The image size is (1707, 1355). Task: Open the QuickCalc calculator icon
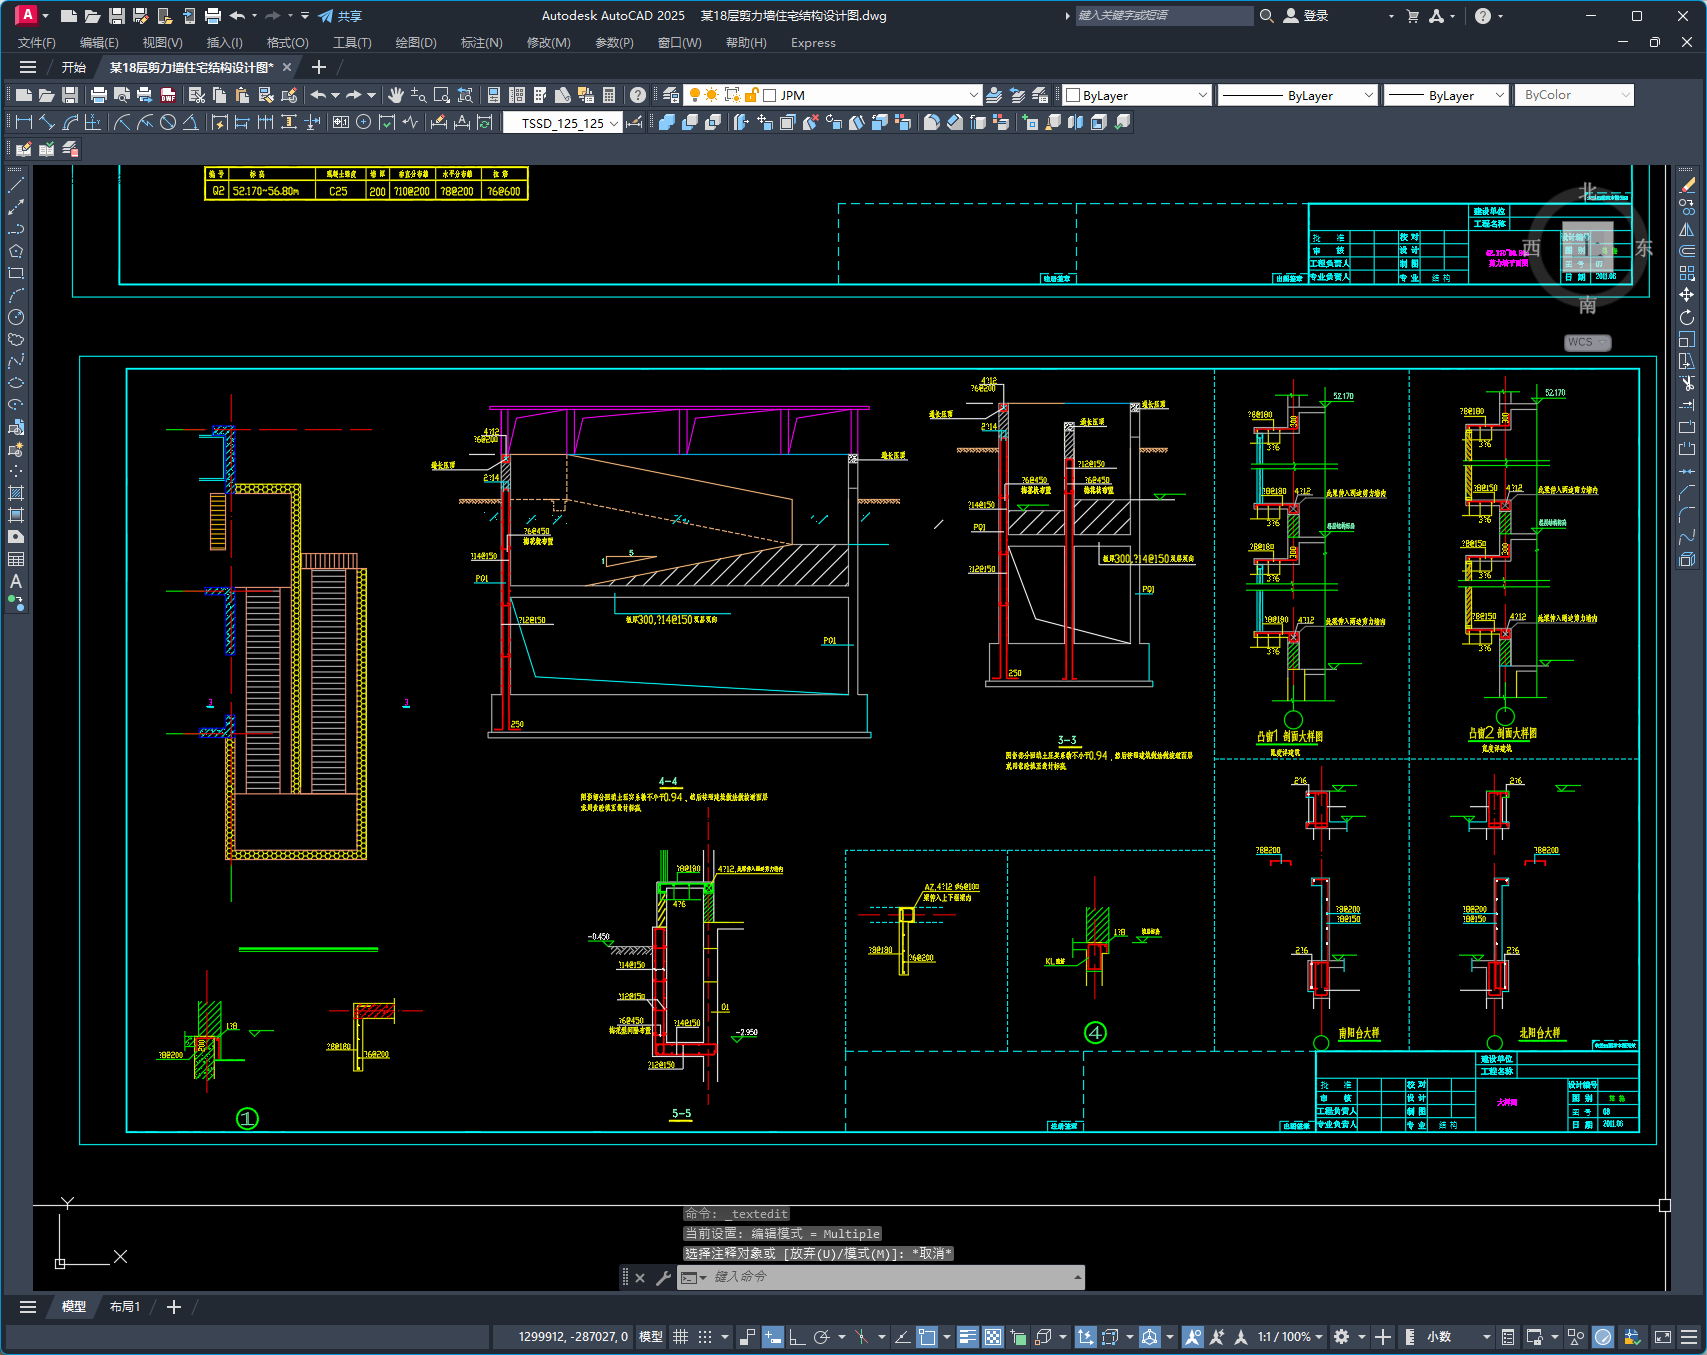(609, 95)
